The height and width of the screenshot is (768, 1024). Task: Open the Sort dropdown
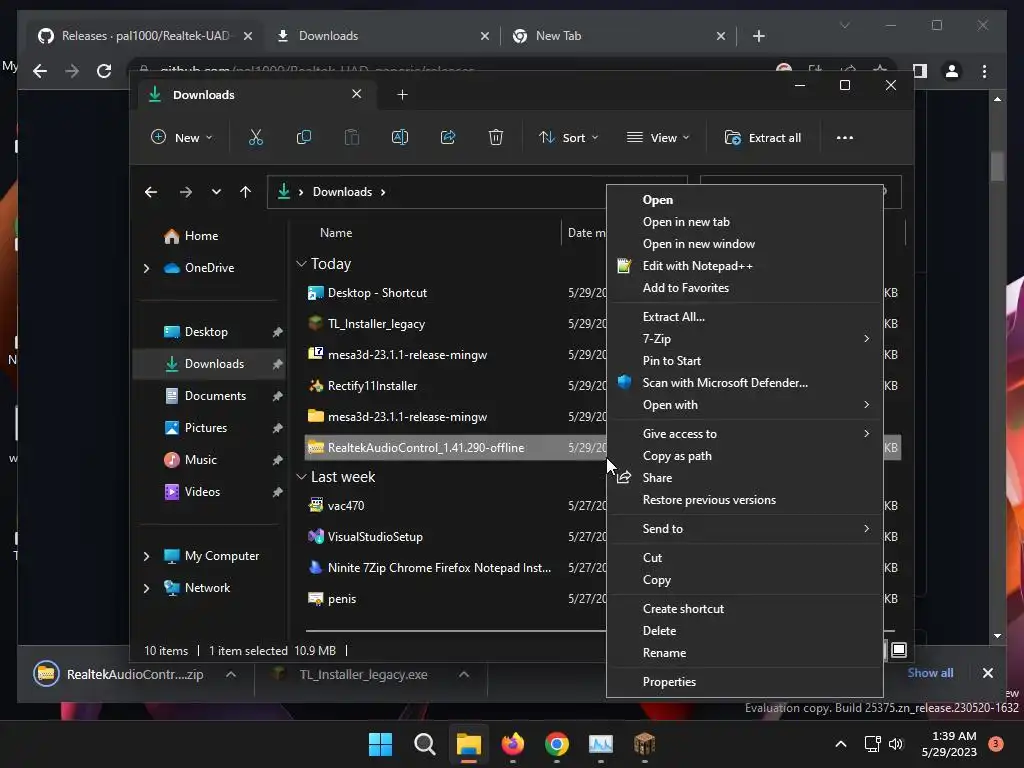(x=568, y=138)
